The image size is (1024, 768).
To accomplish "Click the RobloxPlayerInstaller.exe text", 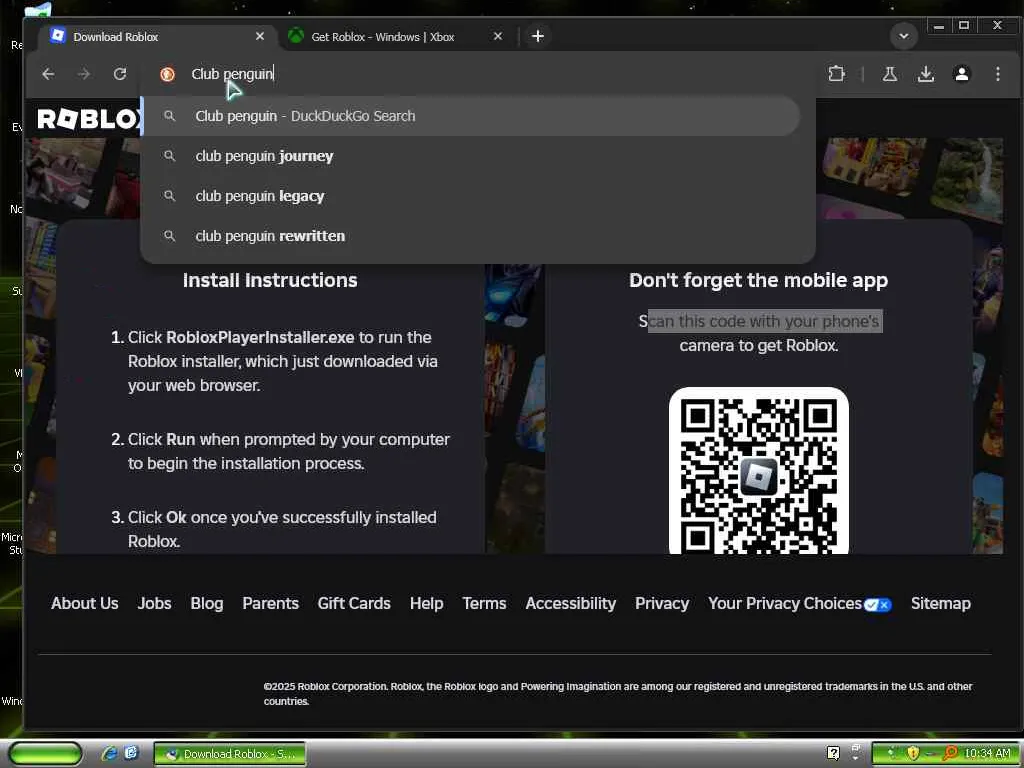I will [260, 338].
